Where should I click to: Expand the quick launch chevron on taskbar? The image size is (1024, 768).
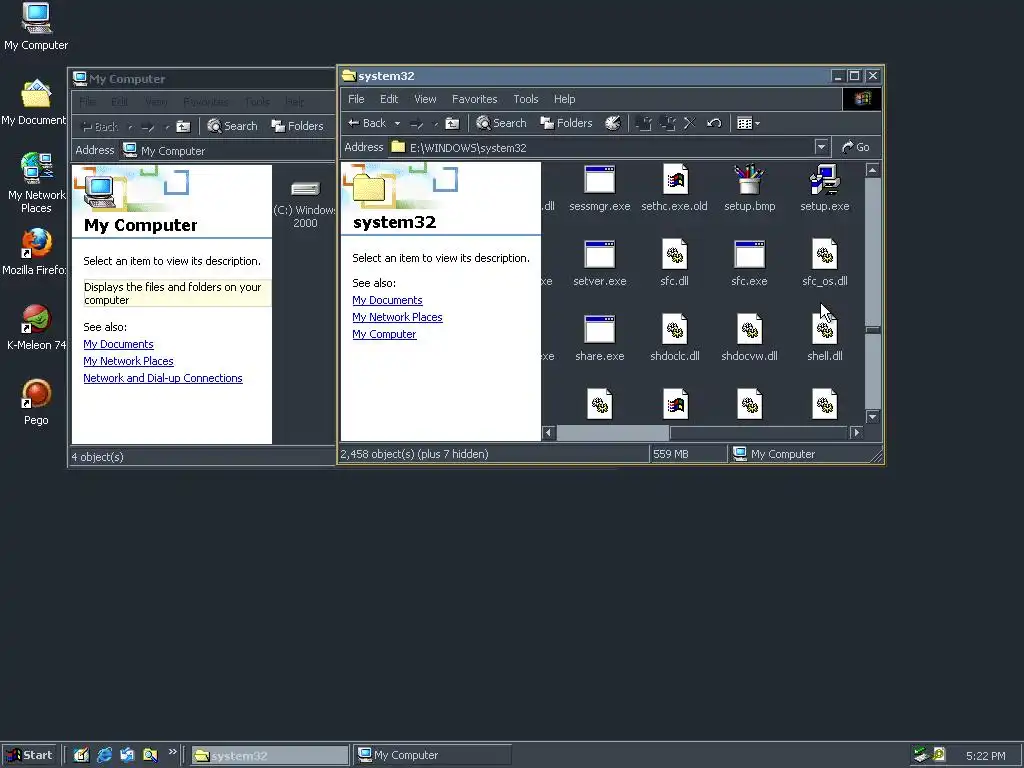172,752
